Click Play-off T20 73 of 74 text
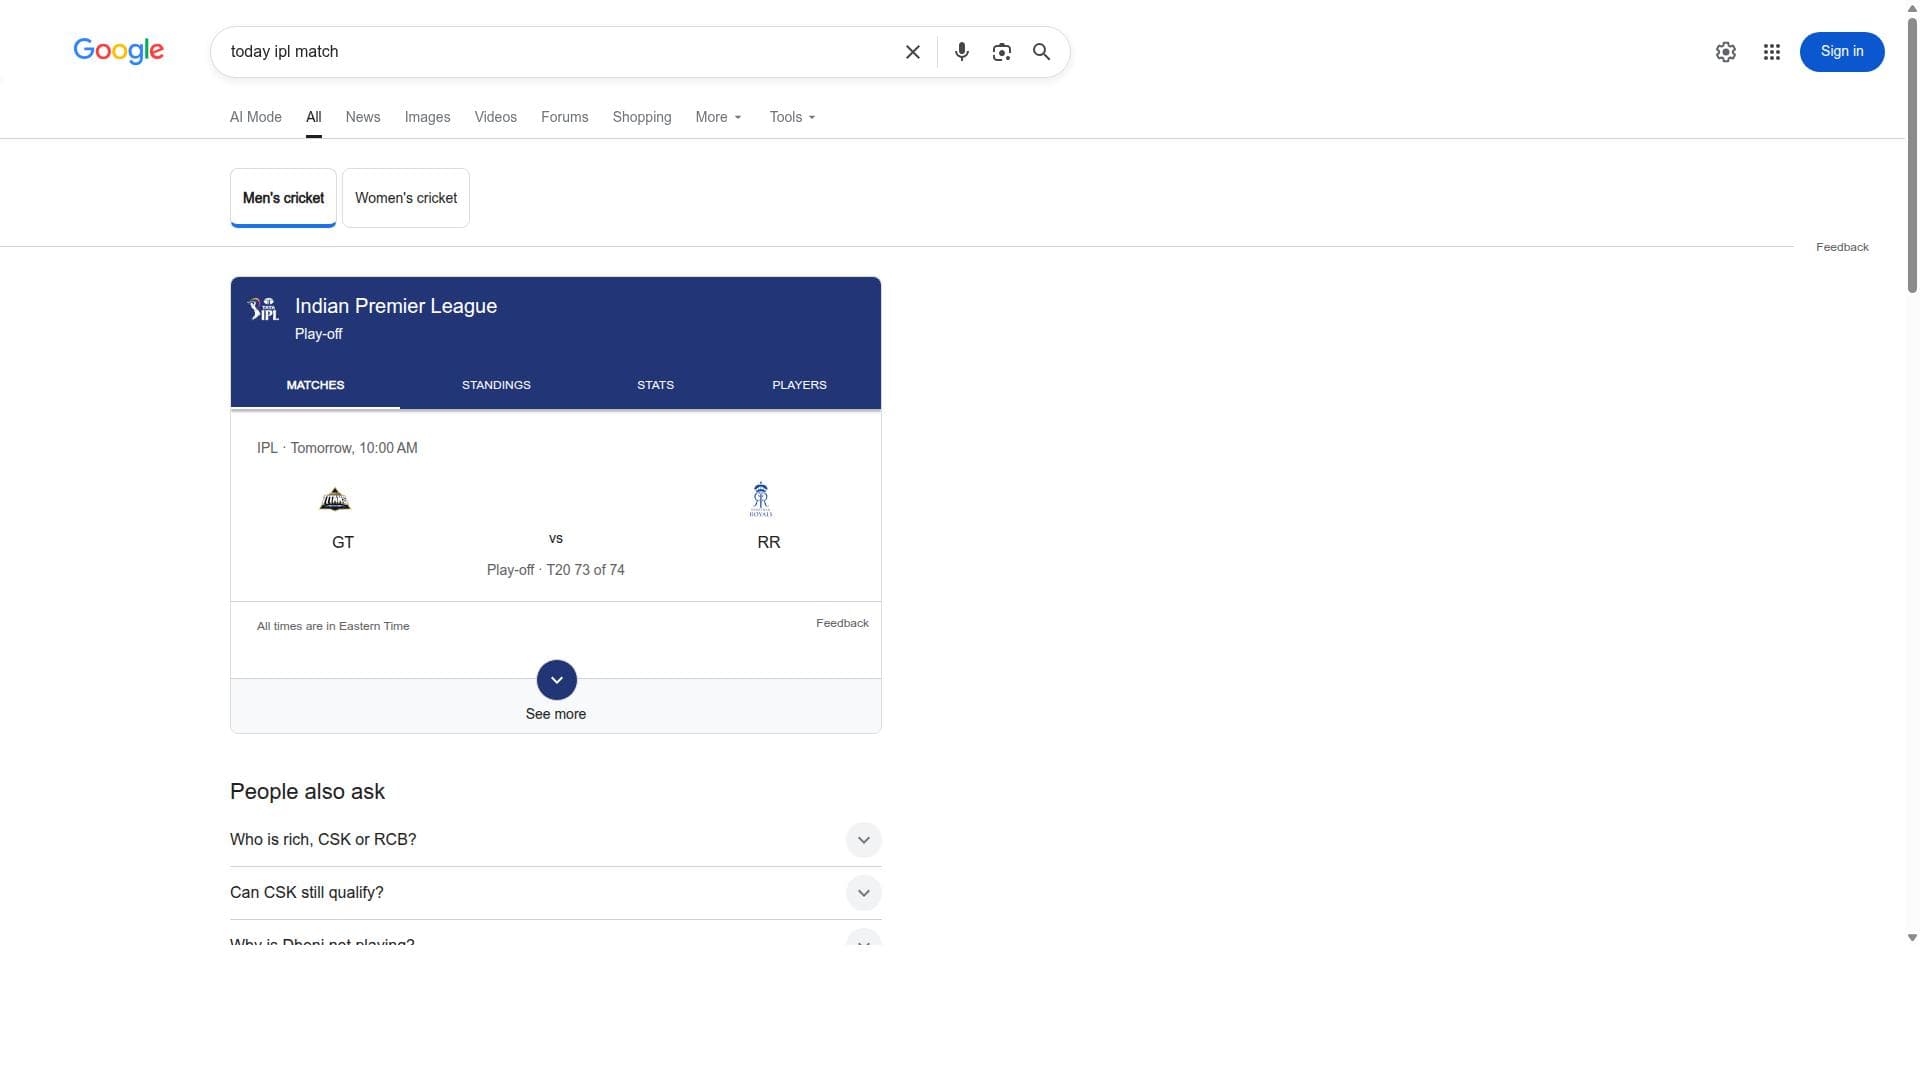This screenshot has width=1920, height=1080. 555,570
